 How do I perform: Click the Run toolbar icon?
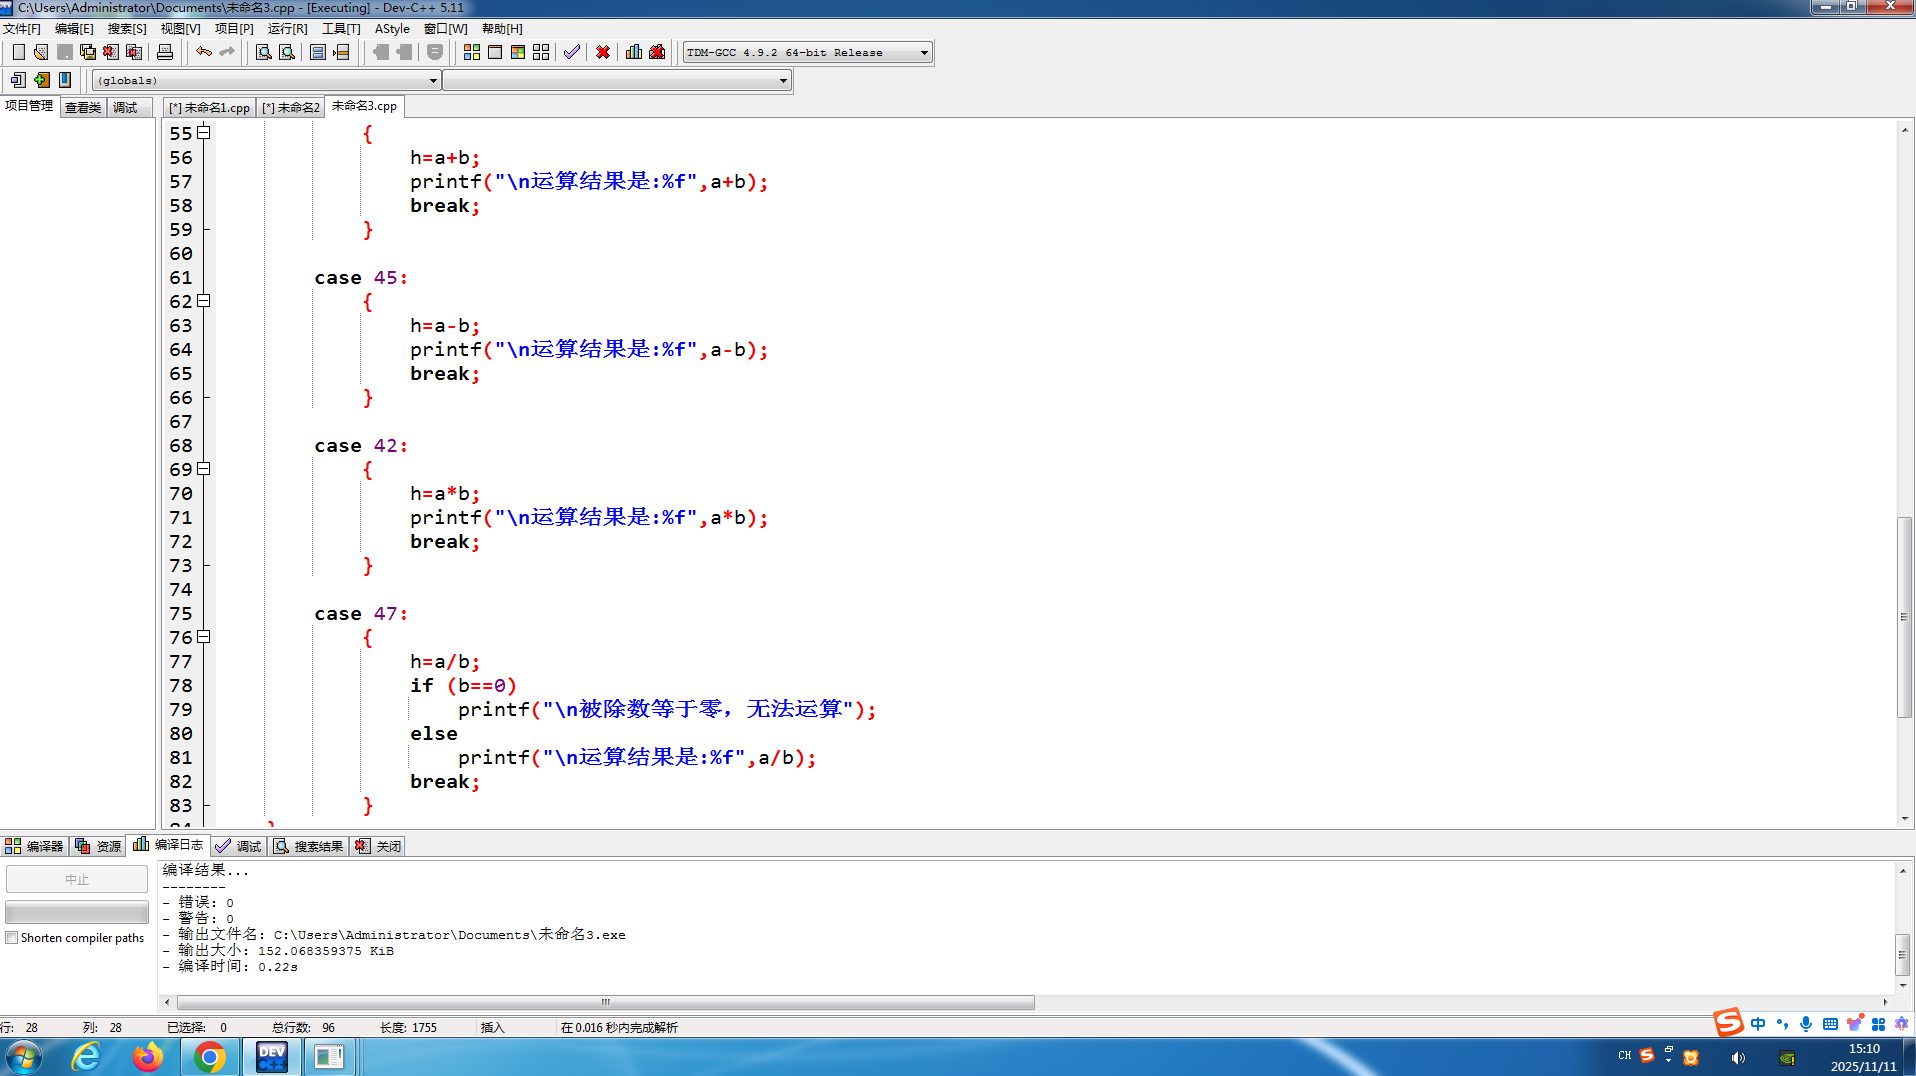pos(495,52)
